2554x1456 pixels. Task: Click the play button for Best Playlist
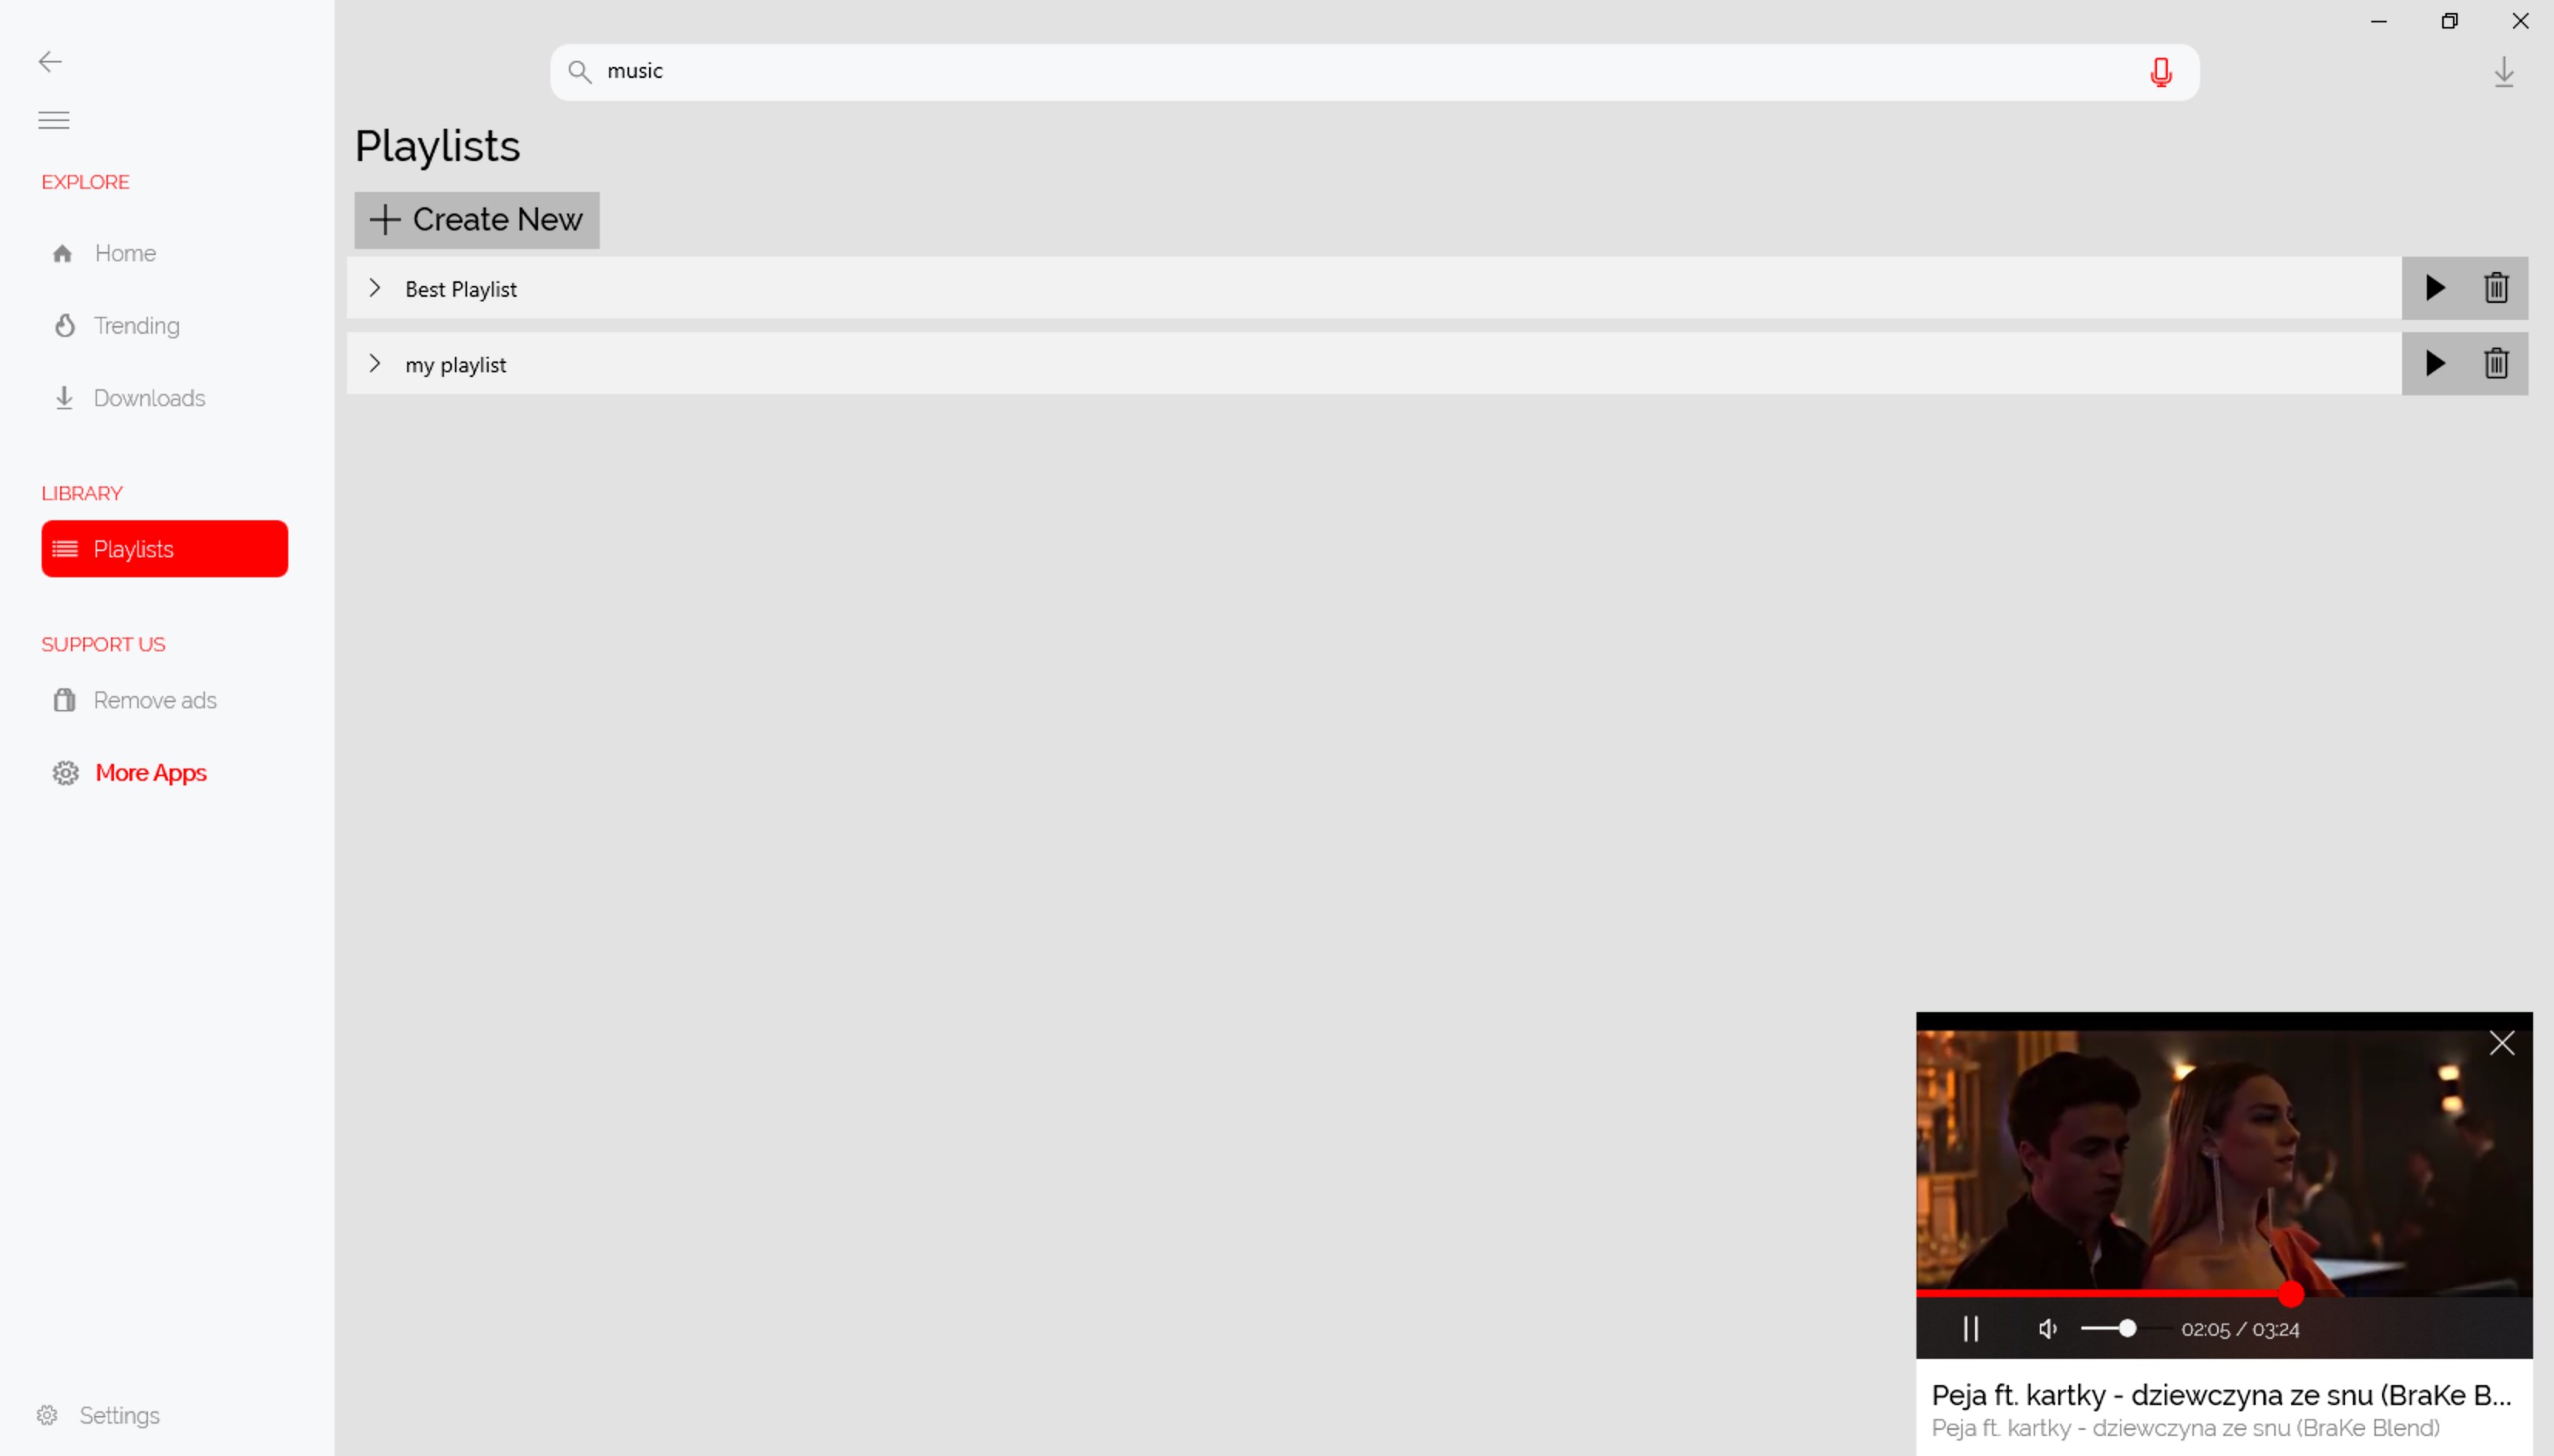tap(2435, 288)
